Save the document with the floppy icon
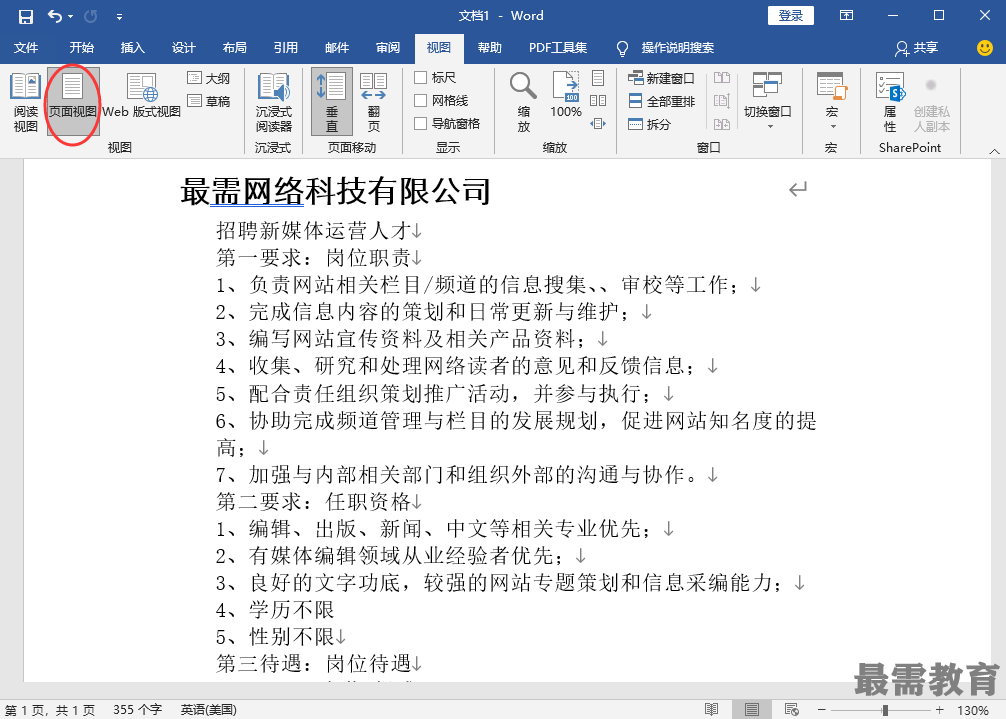This screenshot has height=719, width=1006. (25, 16)
